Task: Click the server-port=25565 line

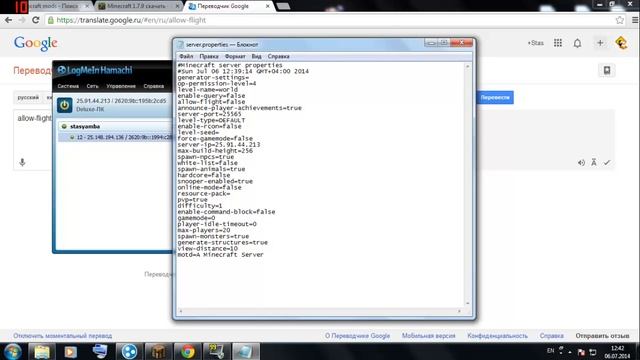Action: point(209,114)
